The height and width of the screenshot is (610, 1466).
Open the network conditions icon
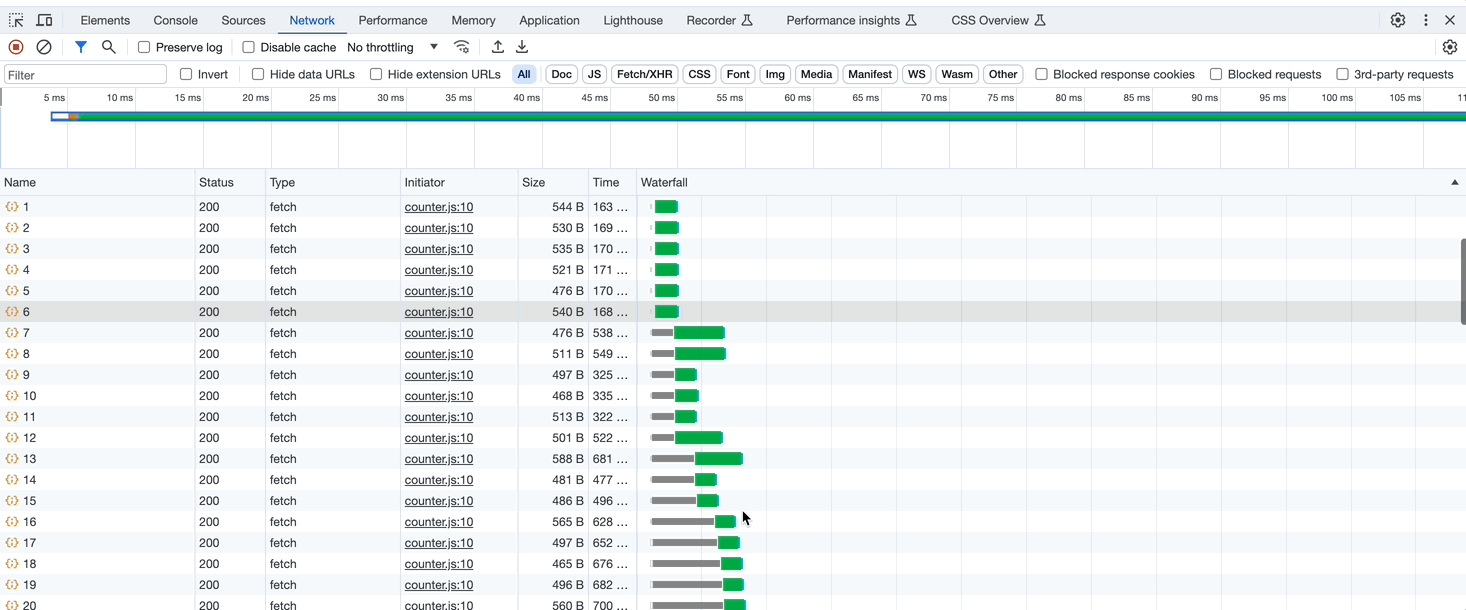click(x=461, y=47)
